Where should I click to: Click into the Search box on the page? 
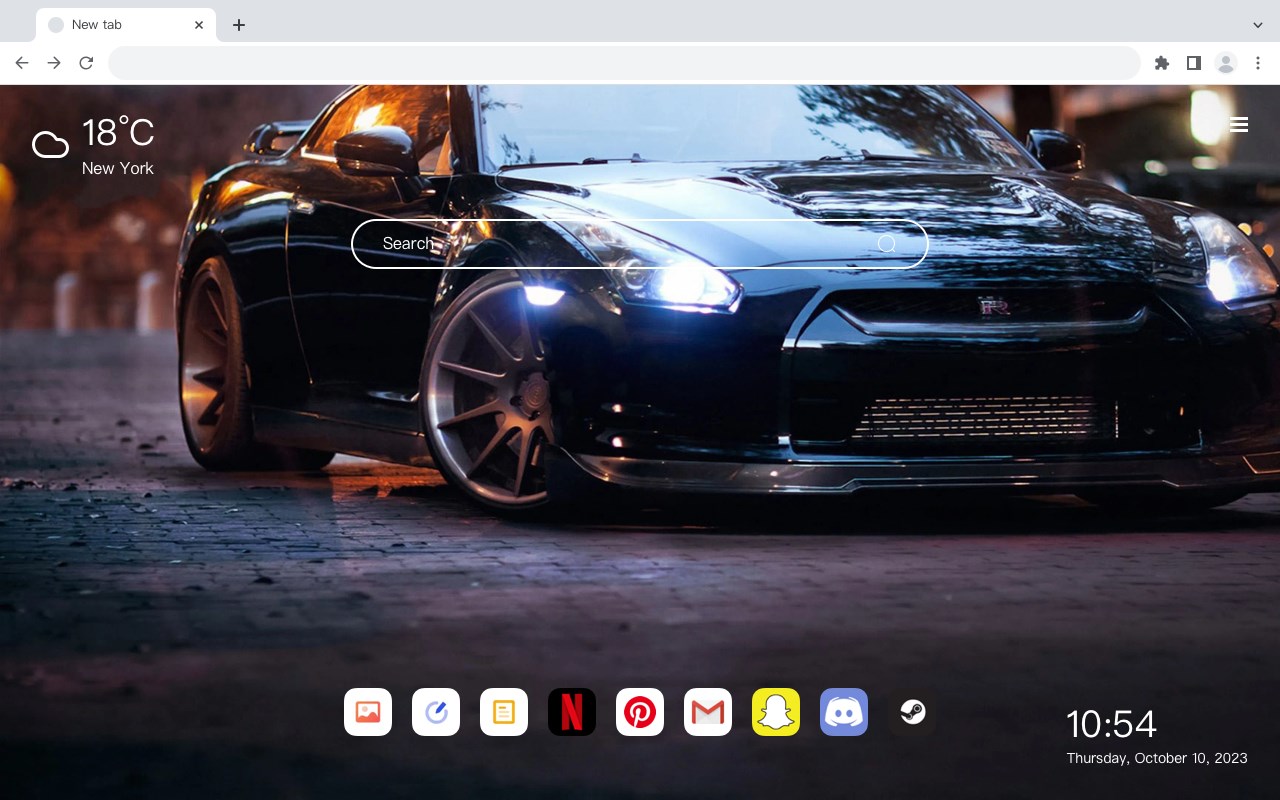coord(640,244)
